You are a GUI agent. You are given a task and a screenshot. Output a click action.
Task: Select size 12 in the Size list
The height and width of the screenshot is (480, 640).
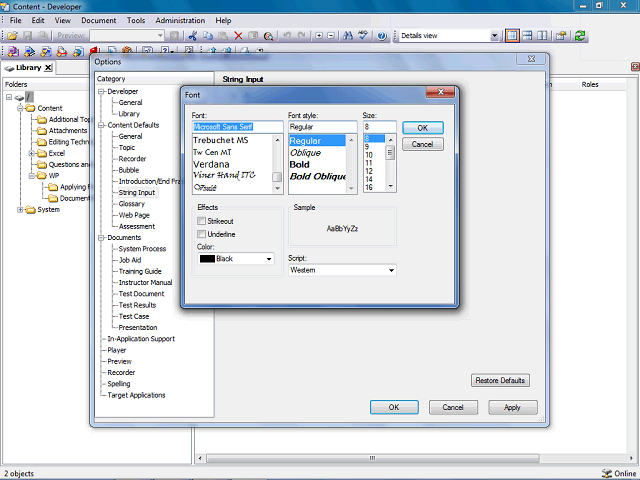pos(369,171)
